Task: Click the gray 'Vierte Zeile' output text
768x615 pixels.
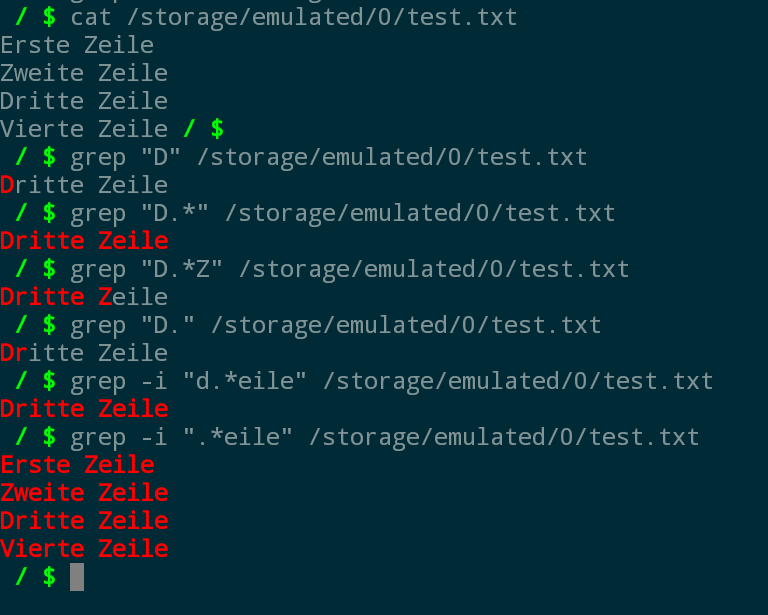Action: click(x=84, y=129)
